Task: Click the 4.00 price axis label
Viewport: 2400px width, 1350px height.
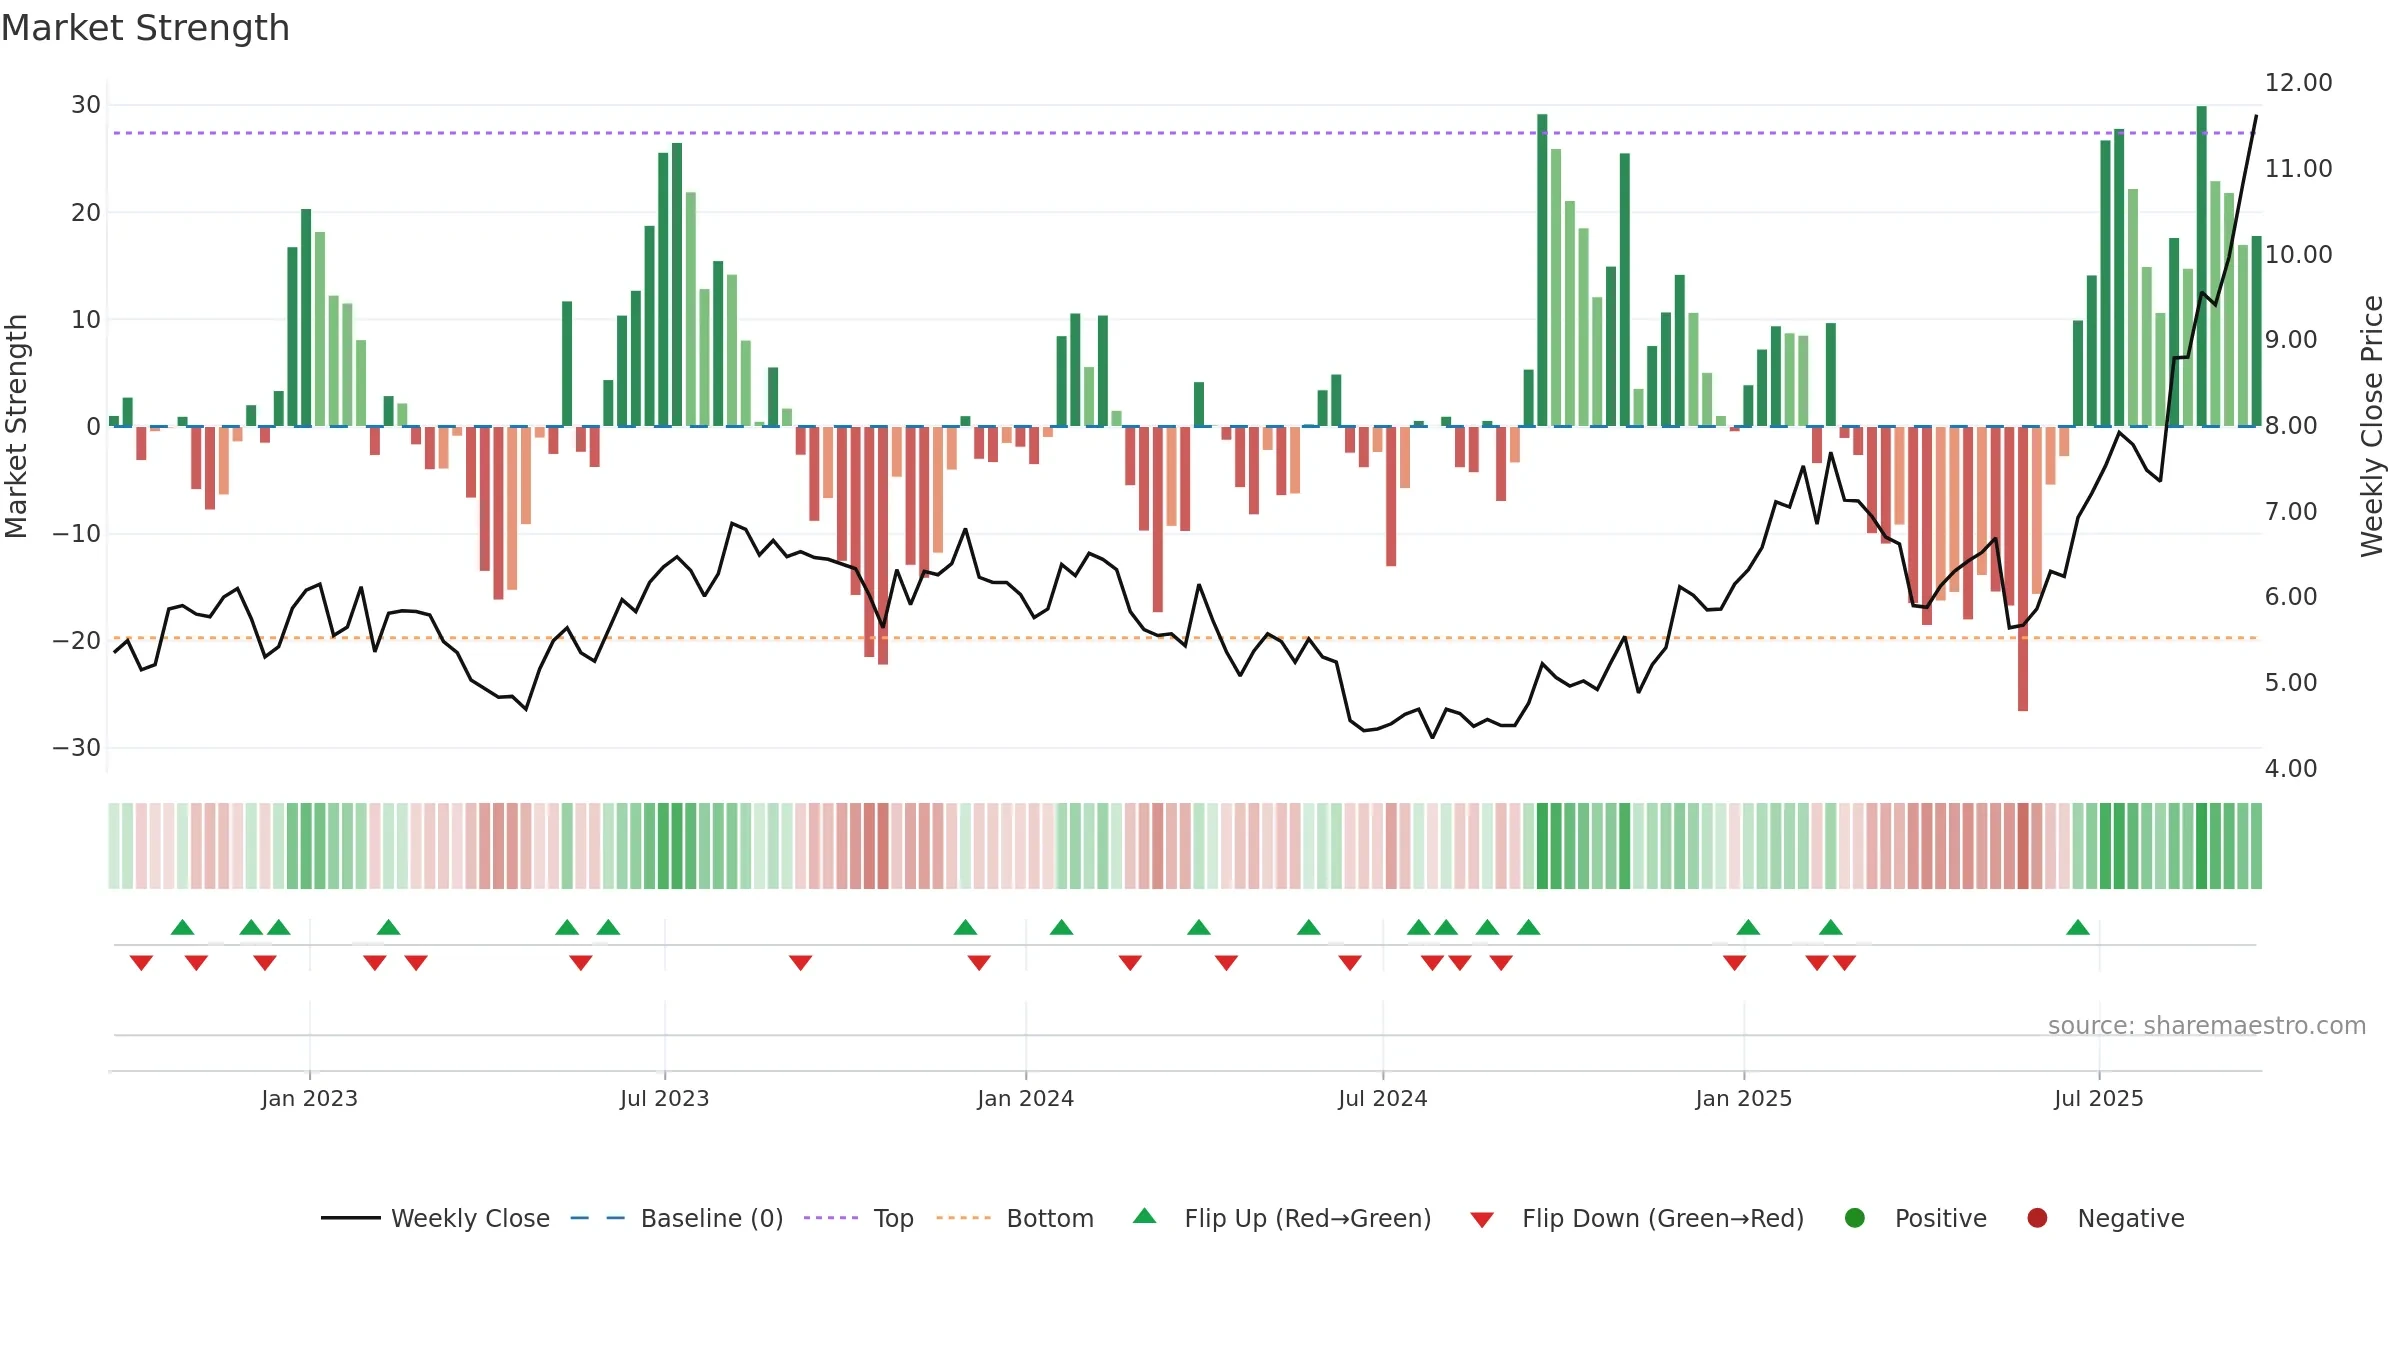Action: pyautogui.click(x=2291, y=769)
